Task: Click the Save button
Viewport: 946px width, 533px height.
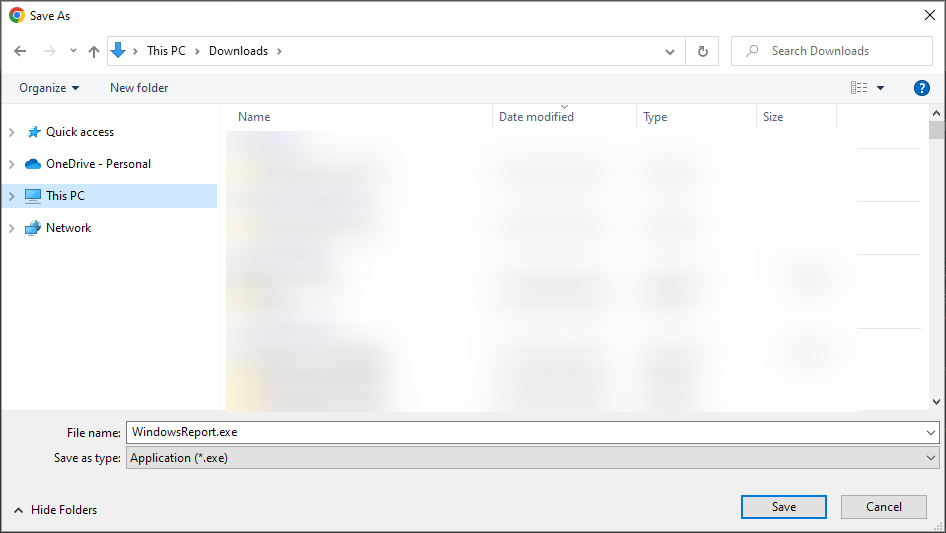Action: coord(784,507)
